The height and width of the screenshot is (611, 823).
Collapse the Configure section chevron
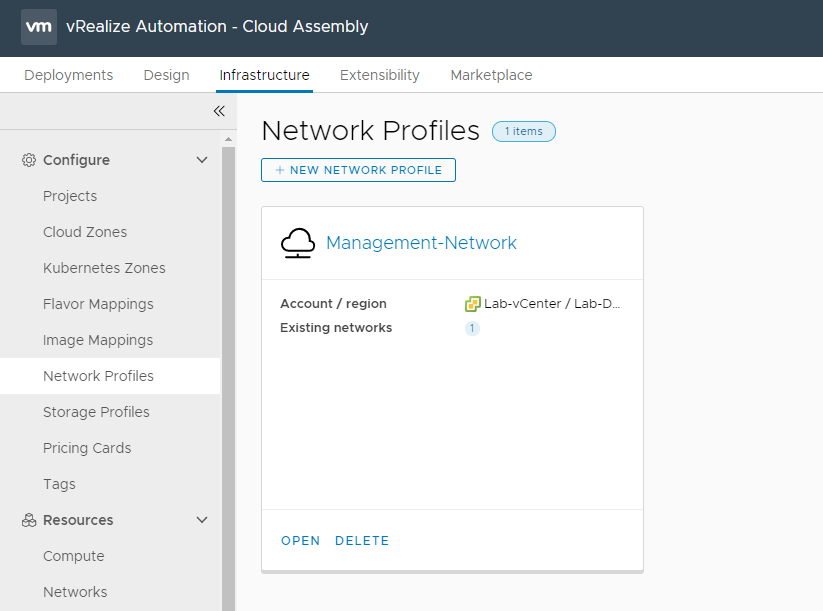coord(202,160)
